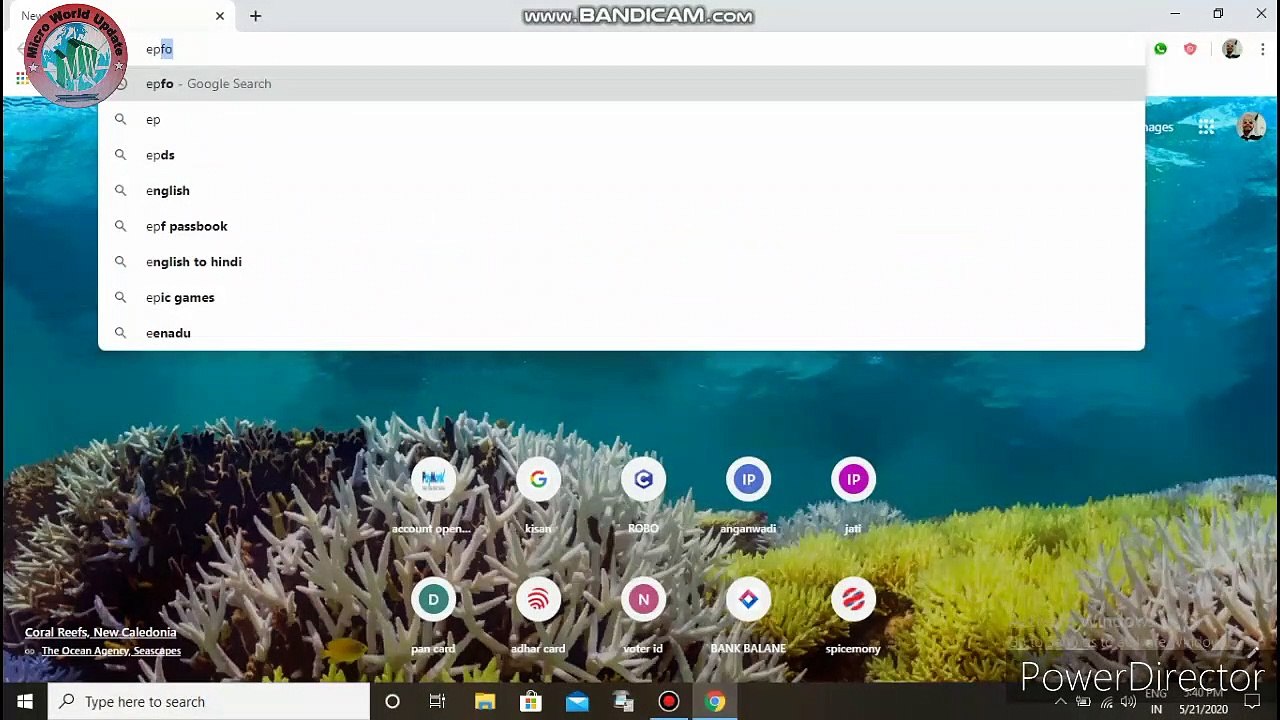The image size is (1280, 720).
Task: Open the 'voter id' shortcut tile
Action: (x=643, y=615)
